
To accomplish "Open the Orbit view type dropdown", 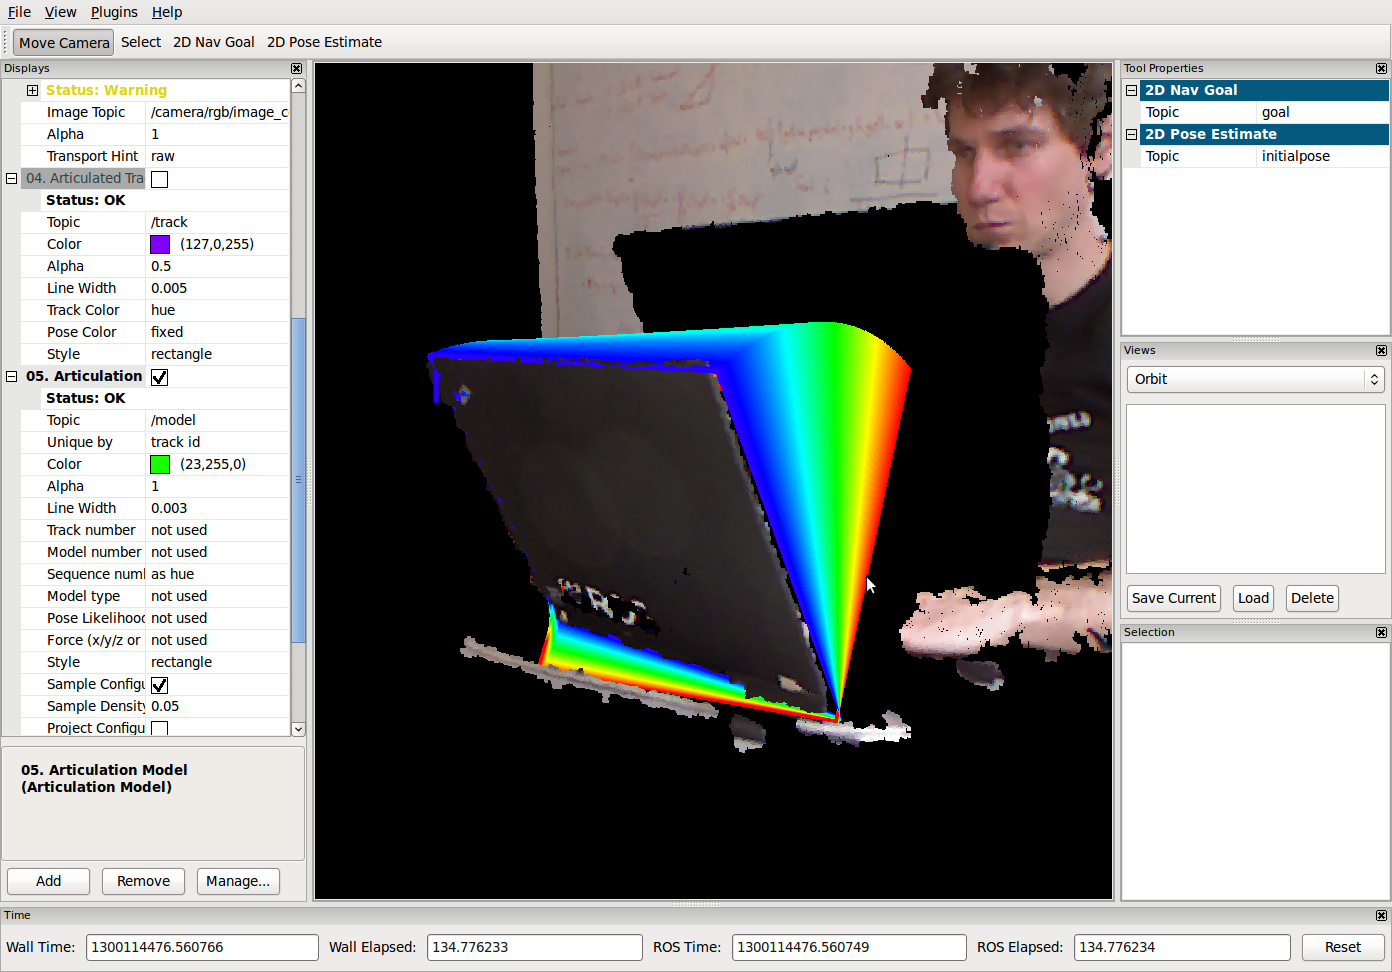I will click(x=1255, y=379).
